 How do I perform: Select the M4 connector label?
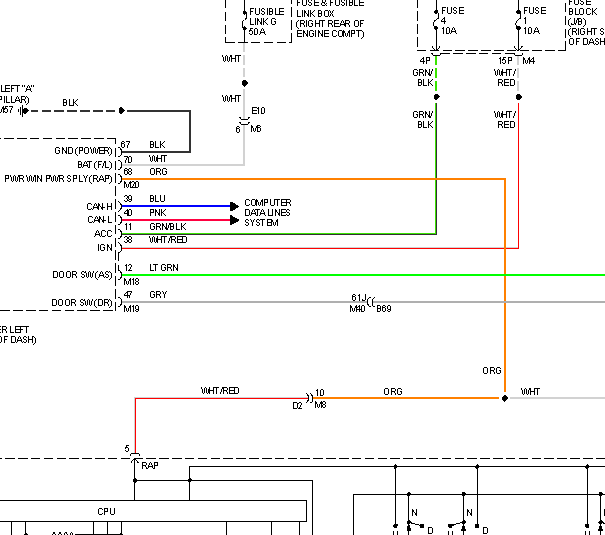[x=529, y=61]
